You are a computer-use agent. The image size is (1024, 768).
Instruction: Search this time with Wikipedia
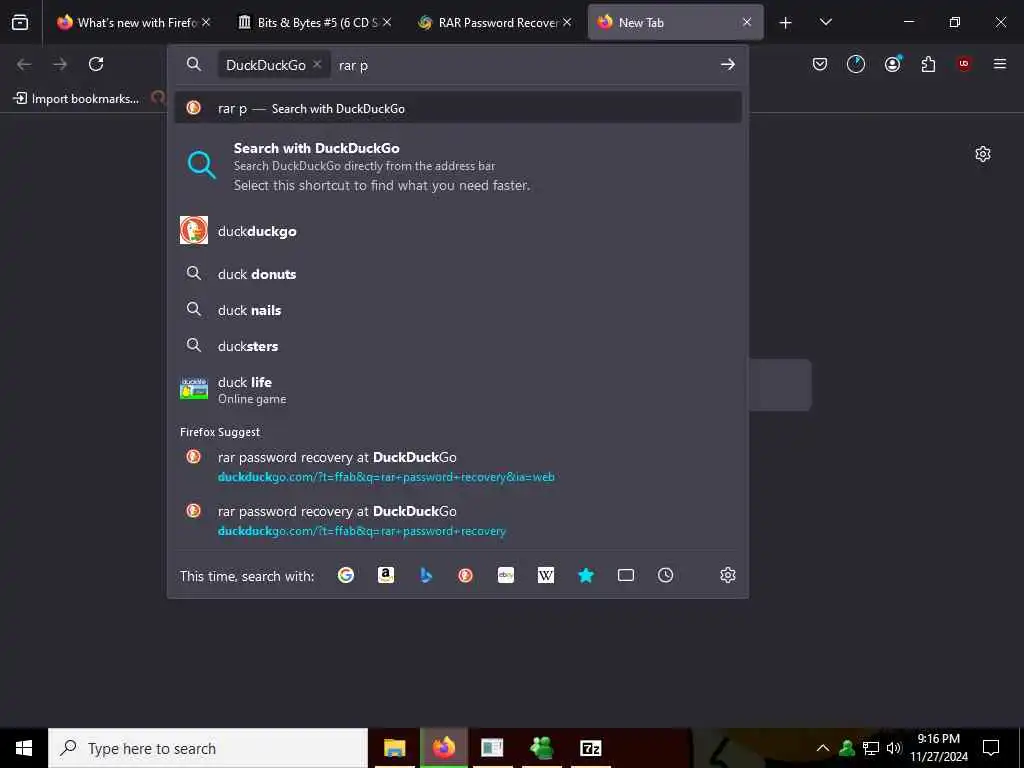pos(546,575)
